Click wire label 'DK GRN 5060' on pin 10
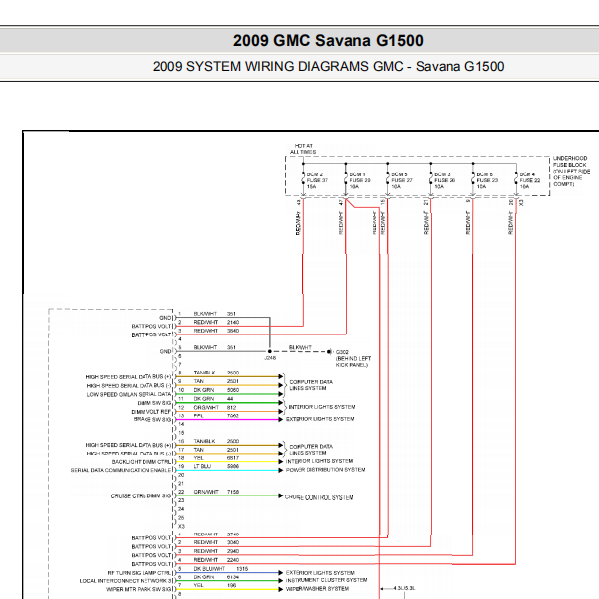This screenshot has width=599, height=599. [216, 390]
